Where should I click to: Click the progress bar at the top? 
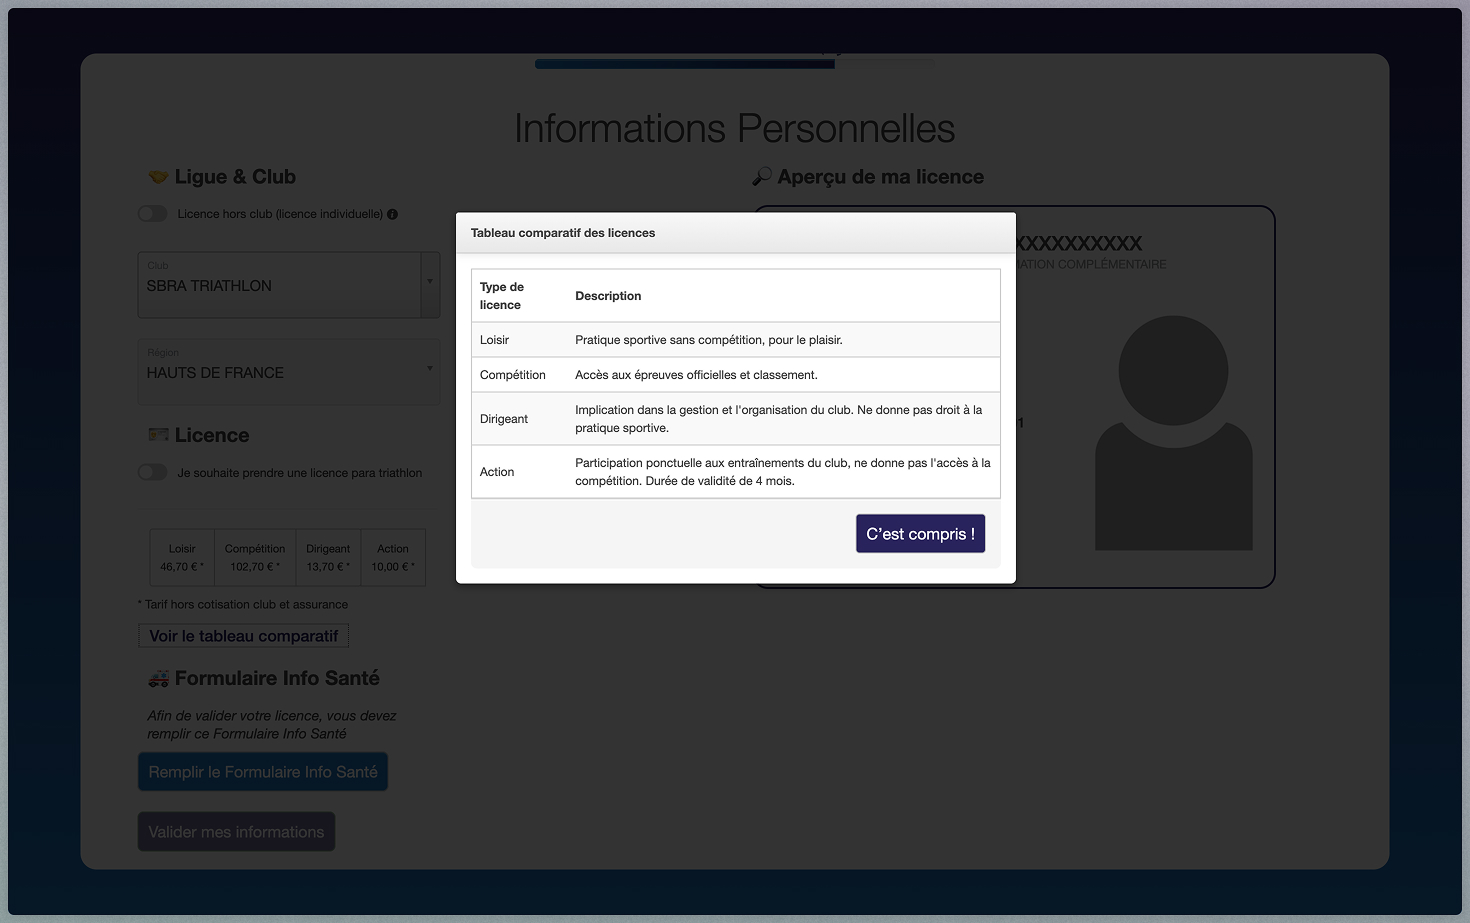pyautogui.click(x=734, y=64)
